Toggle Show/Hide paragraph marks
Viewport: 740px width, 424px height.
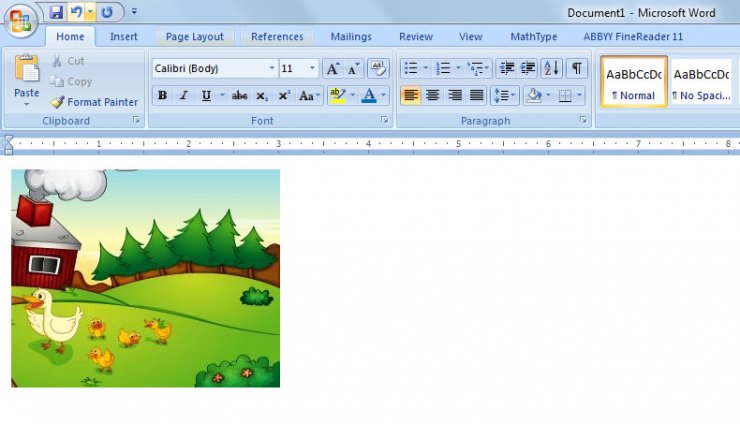point(577,68)
